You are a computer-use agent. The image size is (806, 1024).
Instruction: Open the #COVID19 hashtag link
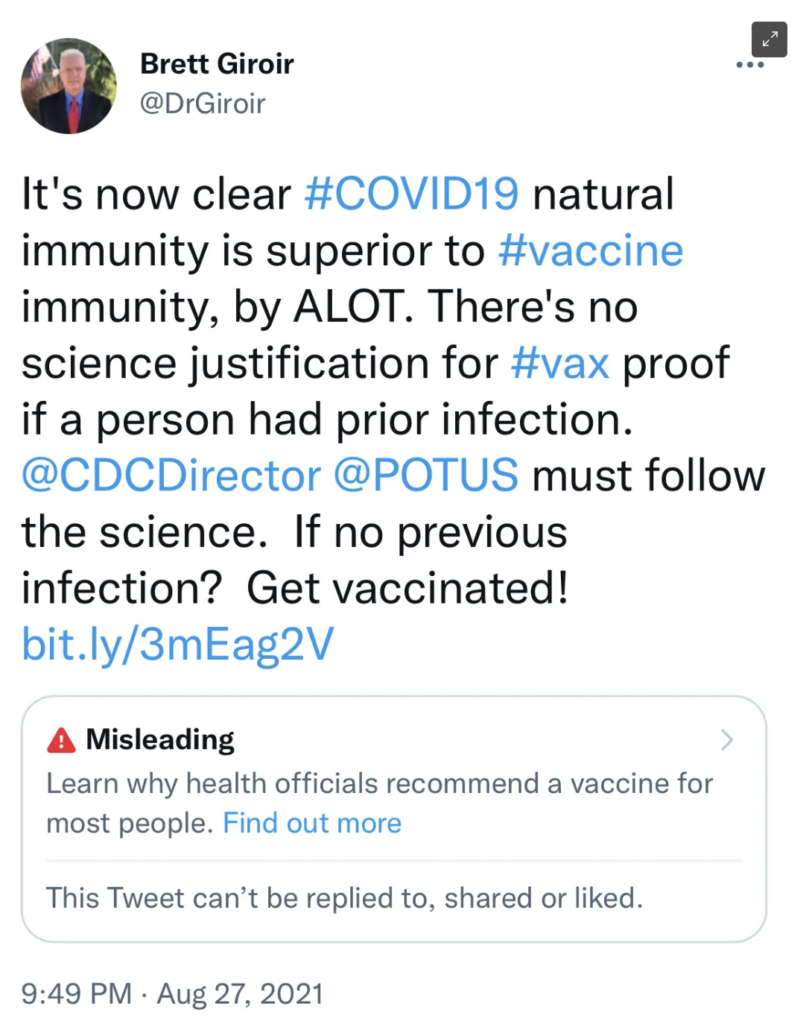tap(411, 193)
